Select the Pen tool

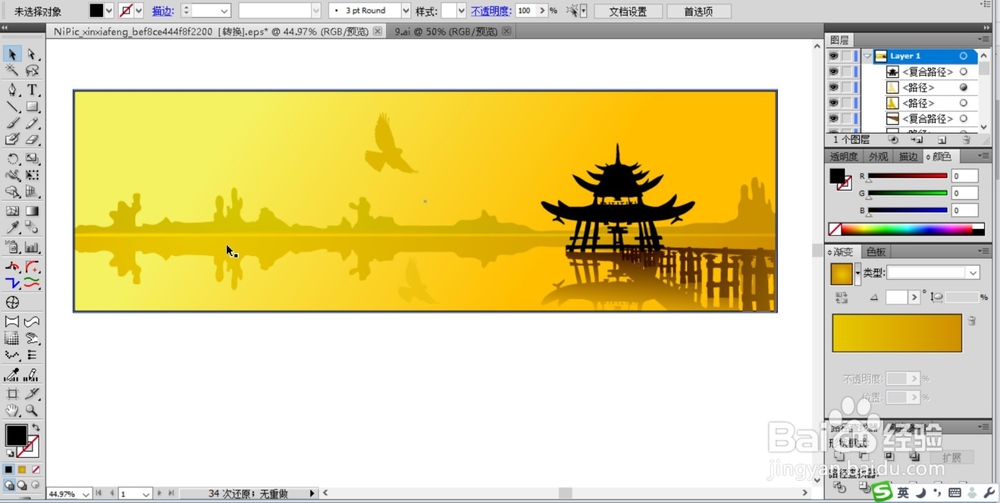point(12,90)
